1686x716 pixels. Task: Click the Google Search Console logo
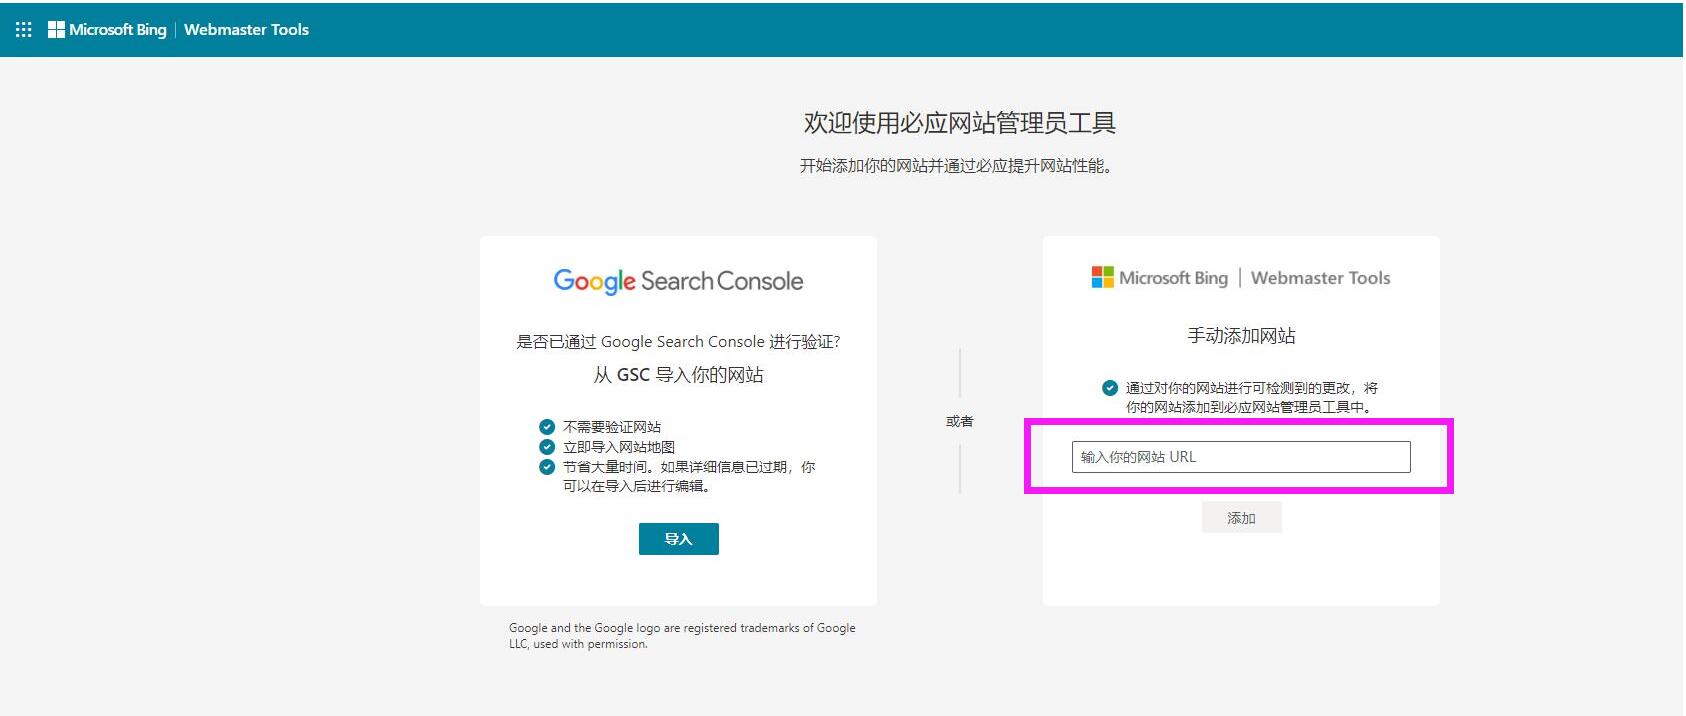pos(678,281)
